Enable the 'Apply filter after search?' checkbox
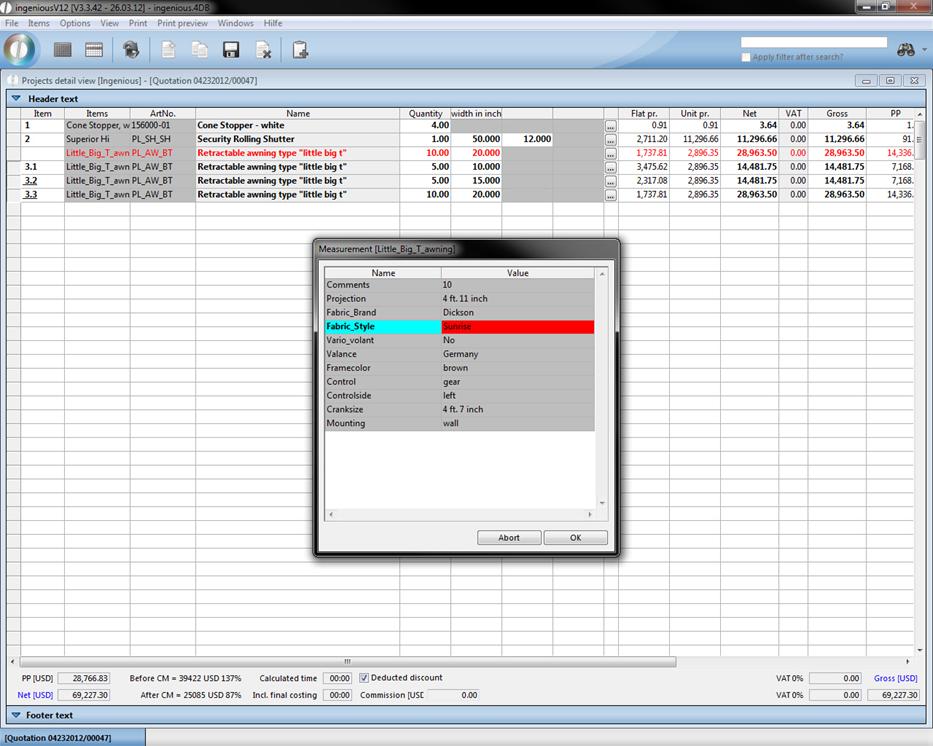This screenshot has height=746, width=933. [x=746, y=57]
